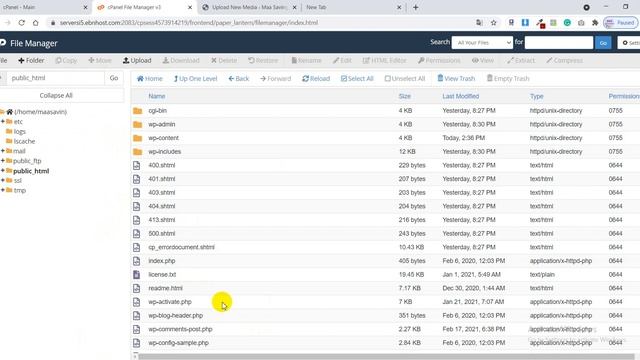Viewport: 640px width, 360px height.
Task: Select the /home/maasavin root tree node
Action: [40, 112]
